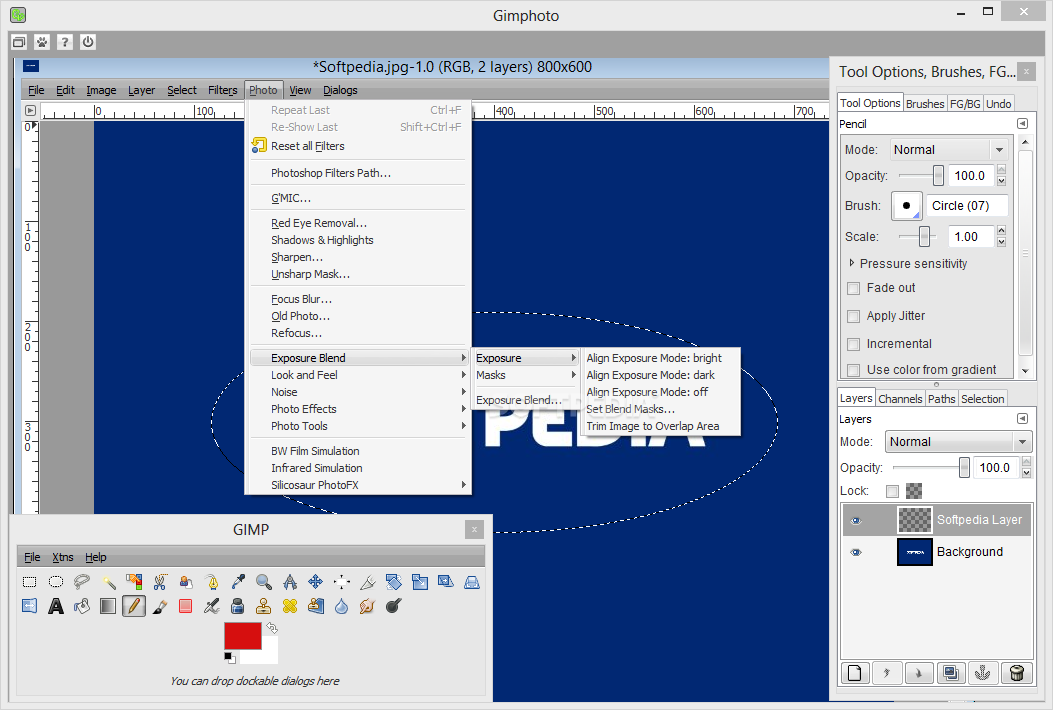Viewport: 1053px width, 710px height.
Task: Duplicate the layer button
Action: [951, 672]
